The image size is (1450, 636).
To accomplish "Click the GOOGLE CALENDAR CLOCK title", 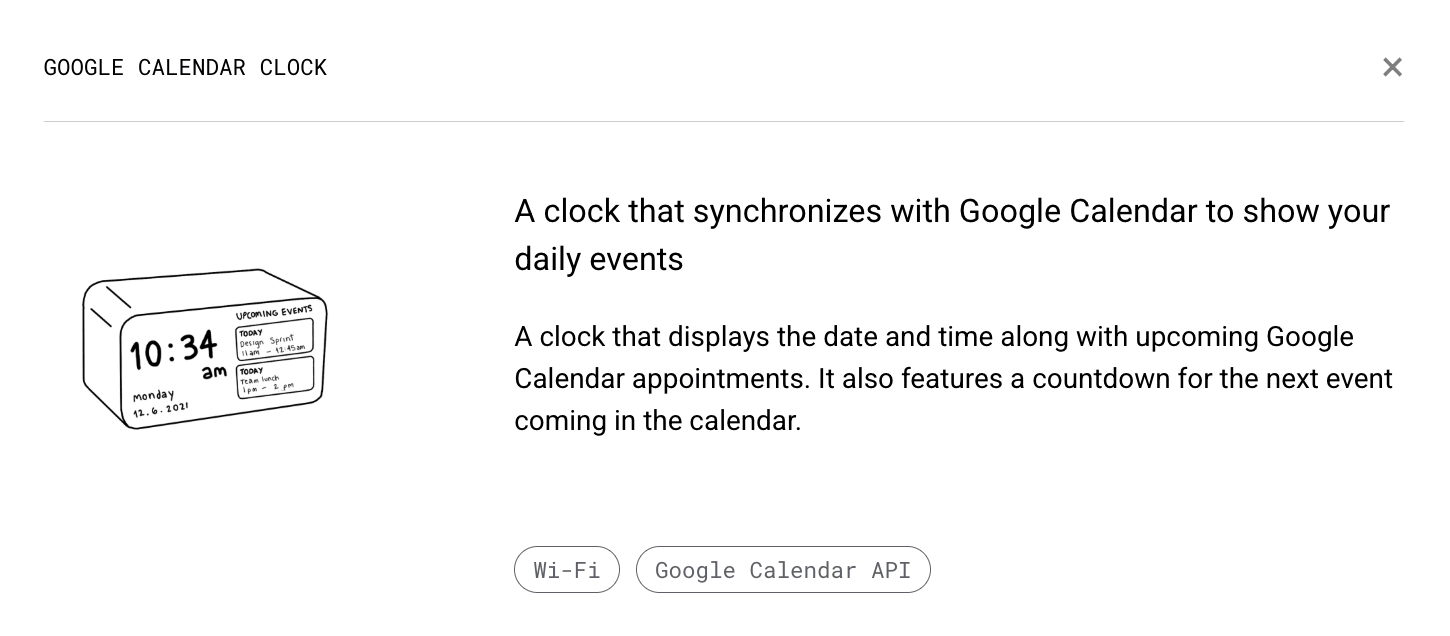I will coord(185,67).
